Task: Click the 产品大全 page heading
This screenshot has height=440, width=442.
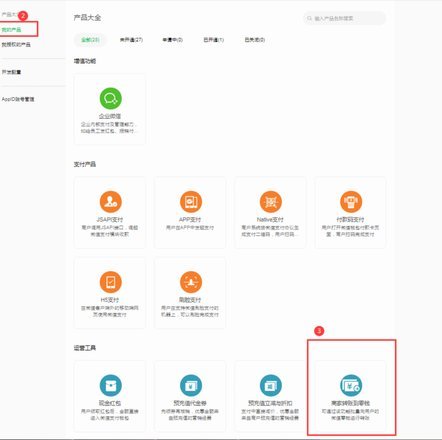Action: point(87,18)
